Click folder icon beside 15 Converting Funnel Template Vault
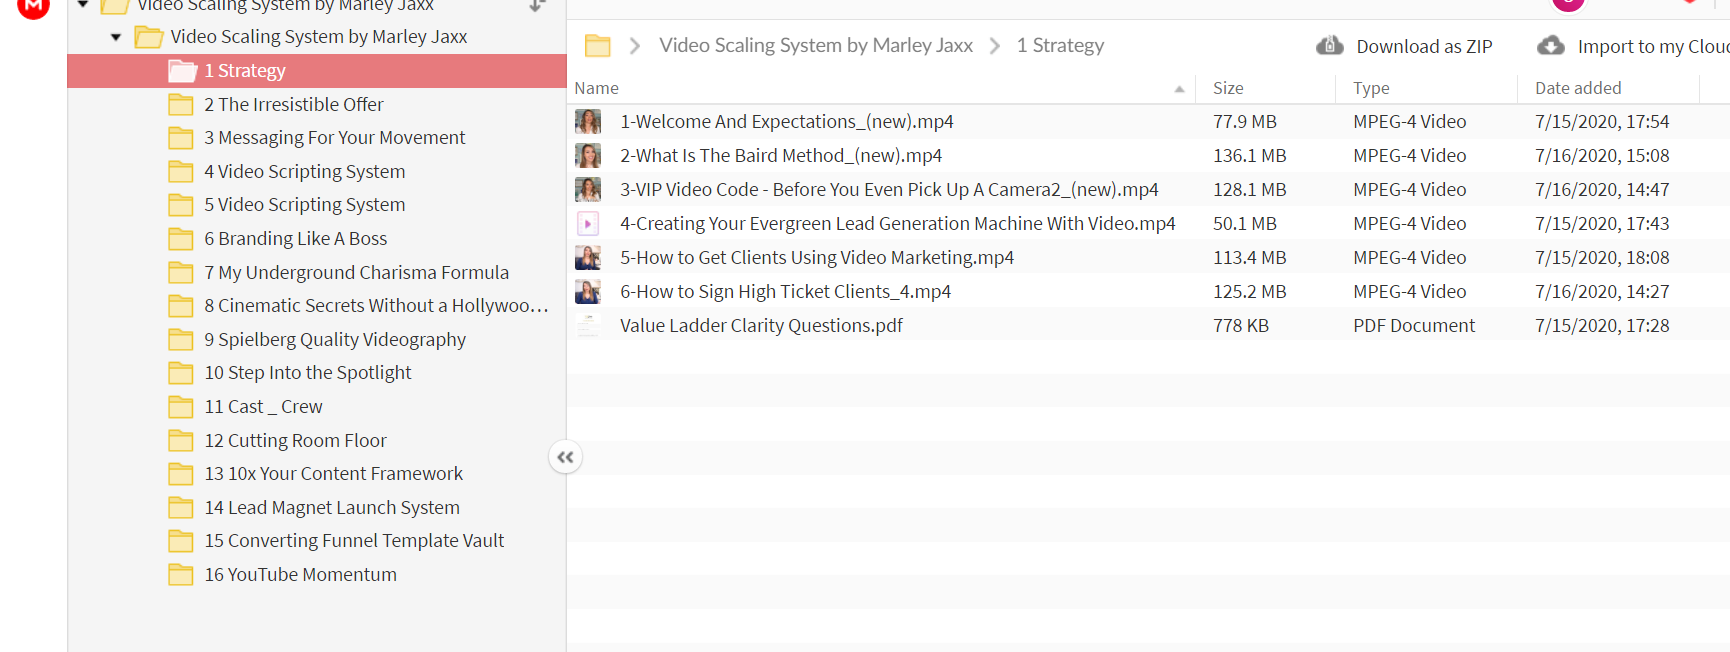The image size is (1730, 652). click(x=181, y=541)
